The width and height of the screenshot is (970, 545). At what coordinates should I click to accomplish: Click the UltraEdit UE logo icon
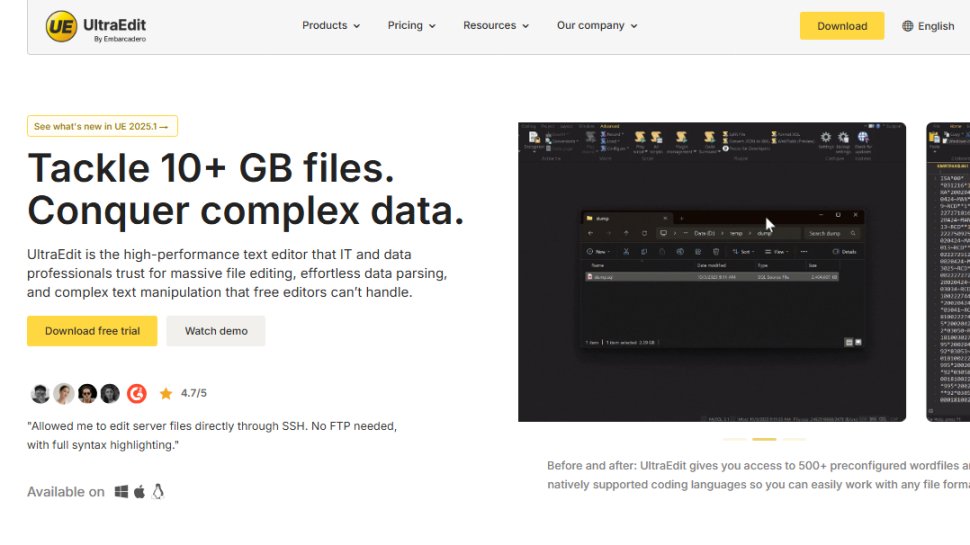tap(61, 26)
